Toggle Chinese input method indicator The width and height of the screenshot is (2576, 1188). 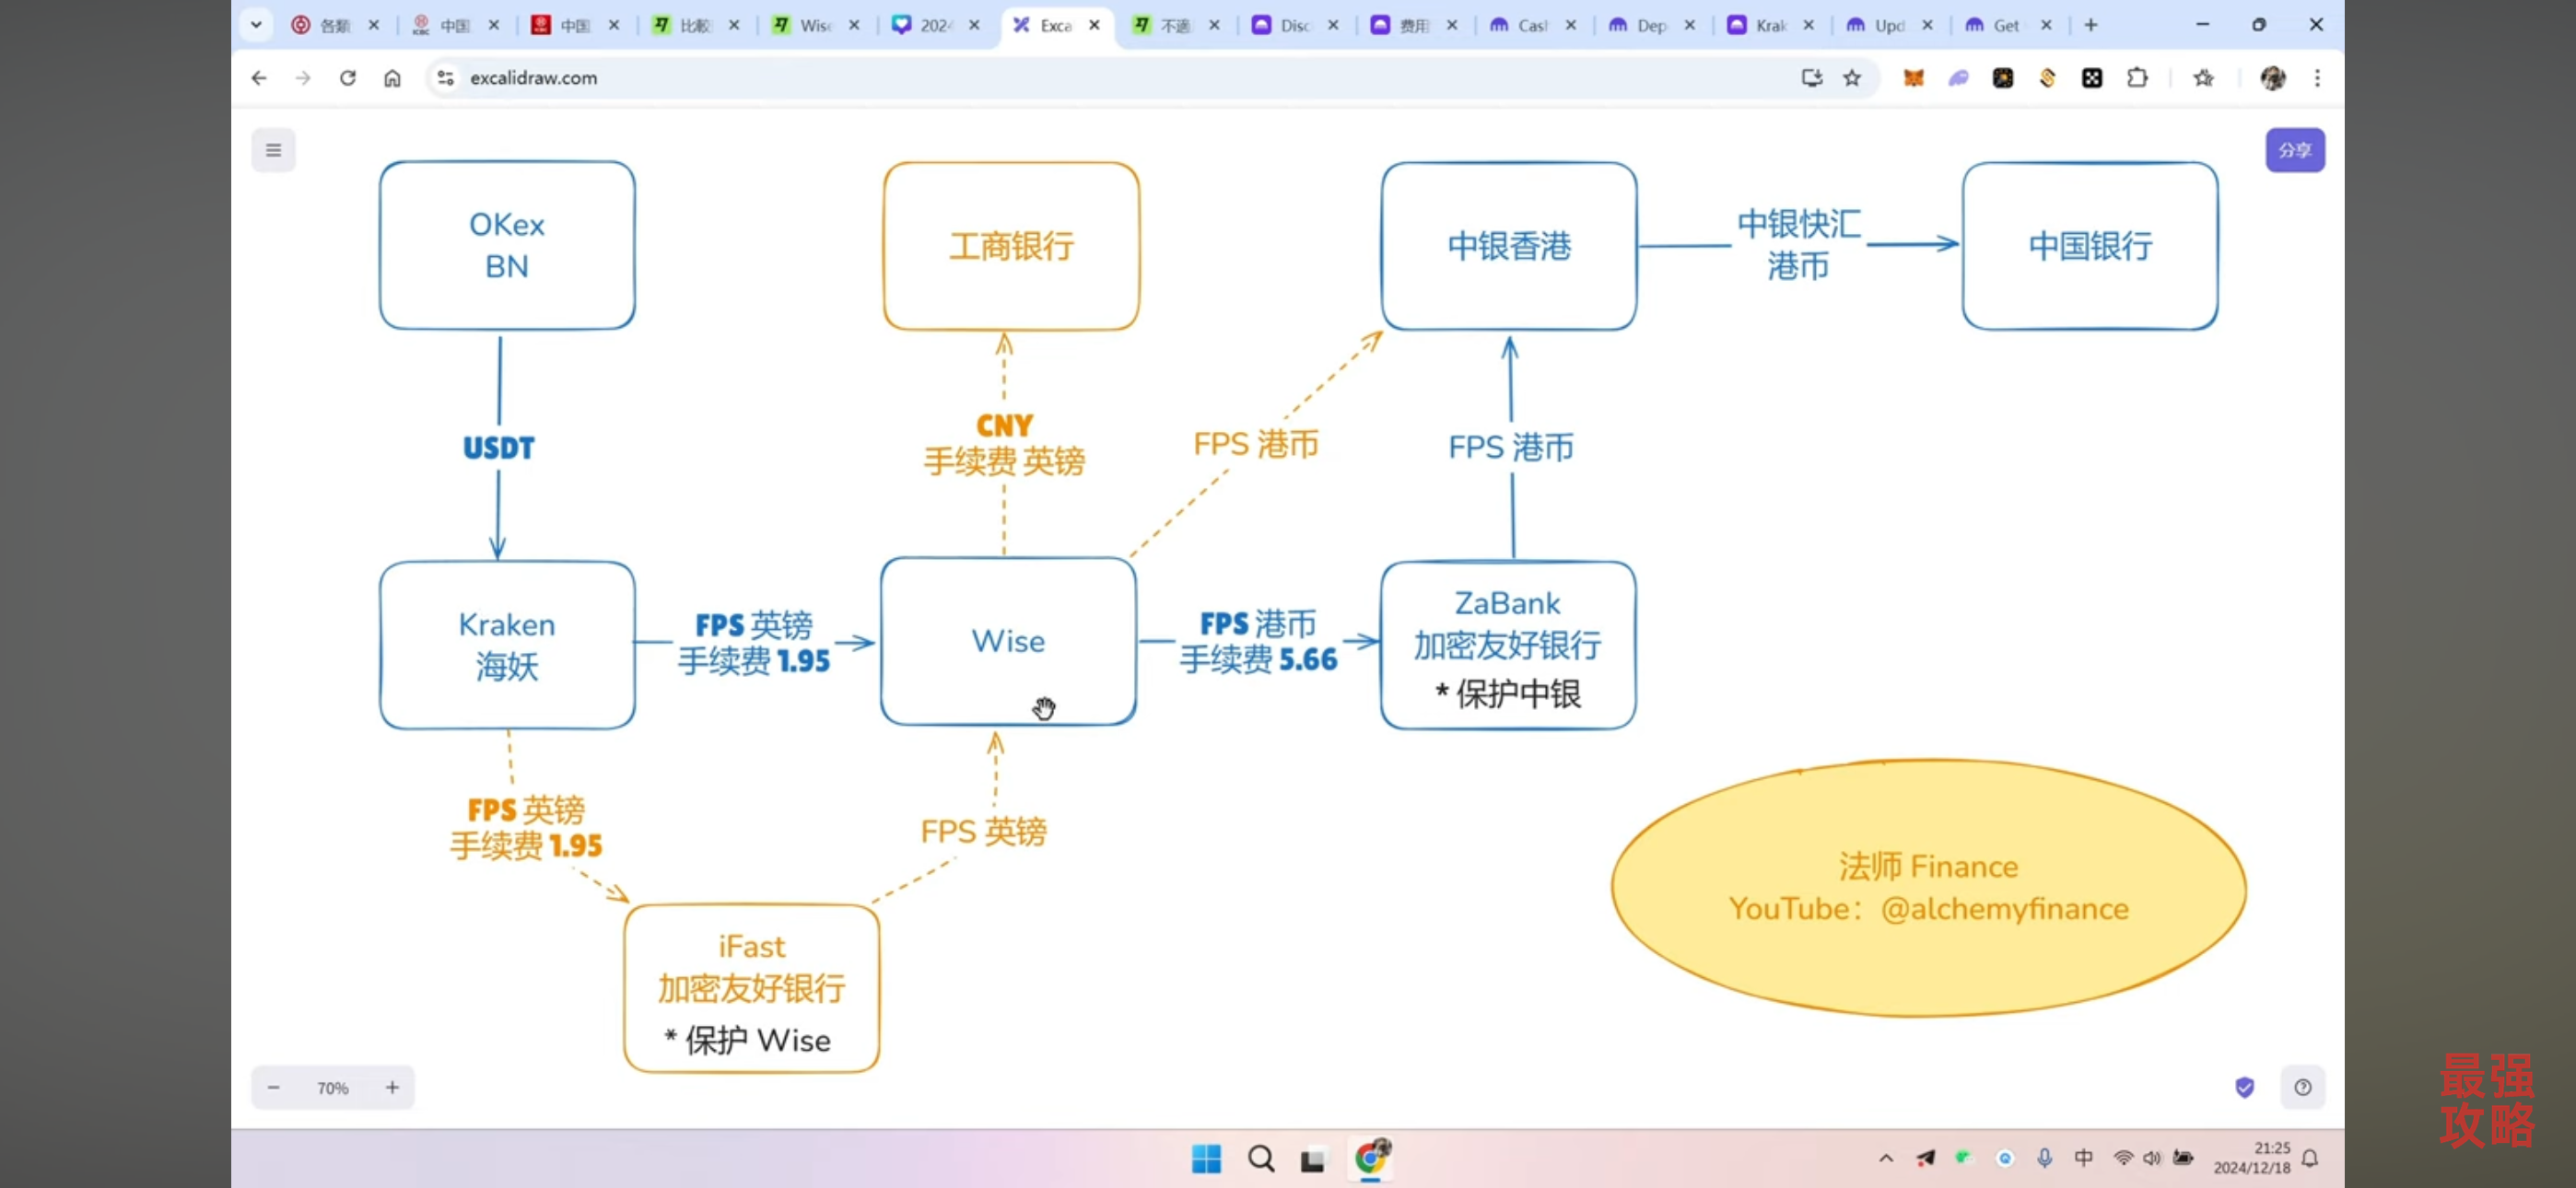[x=2083, y=1158]
